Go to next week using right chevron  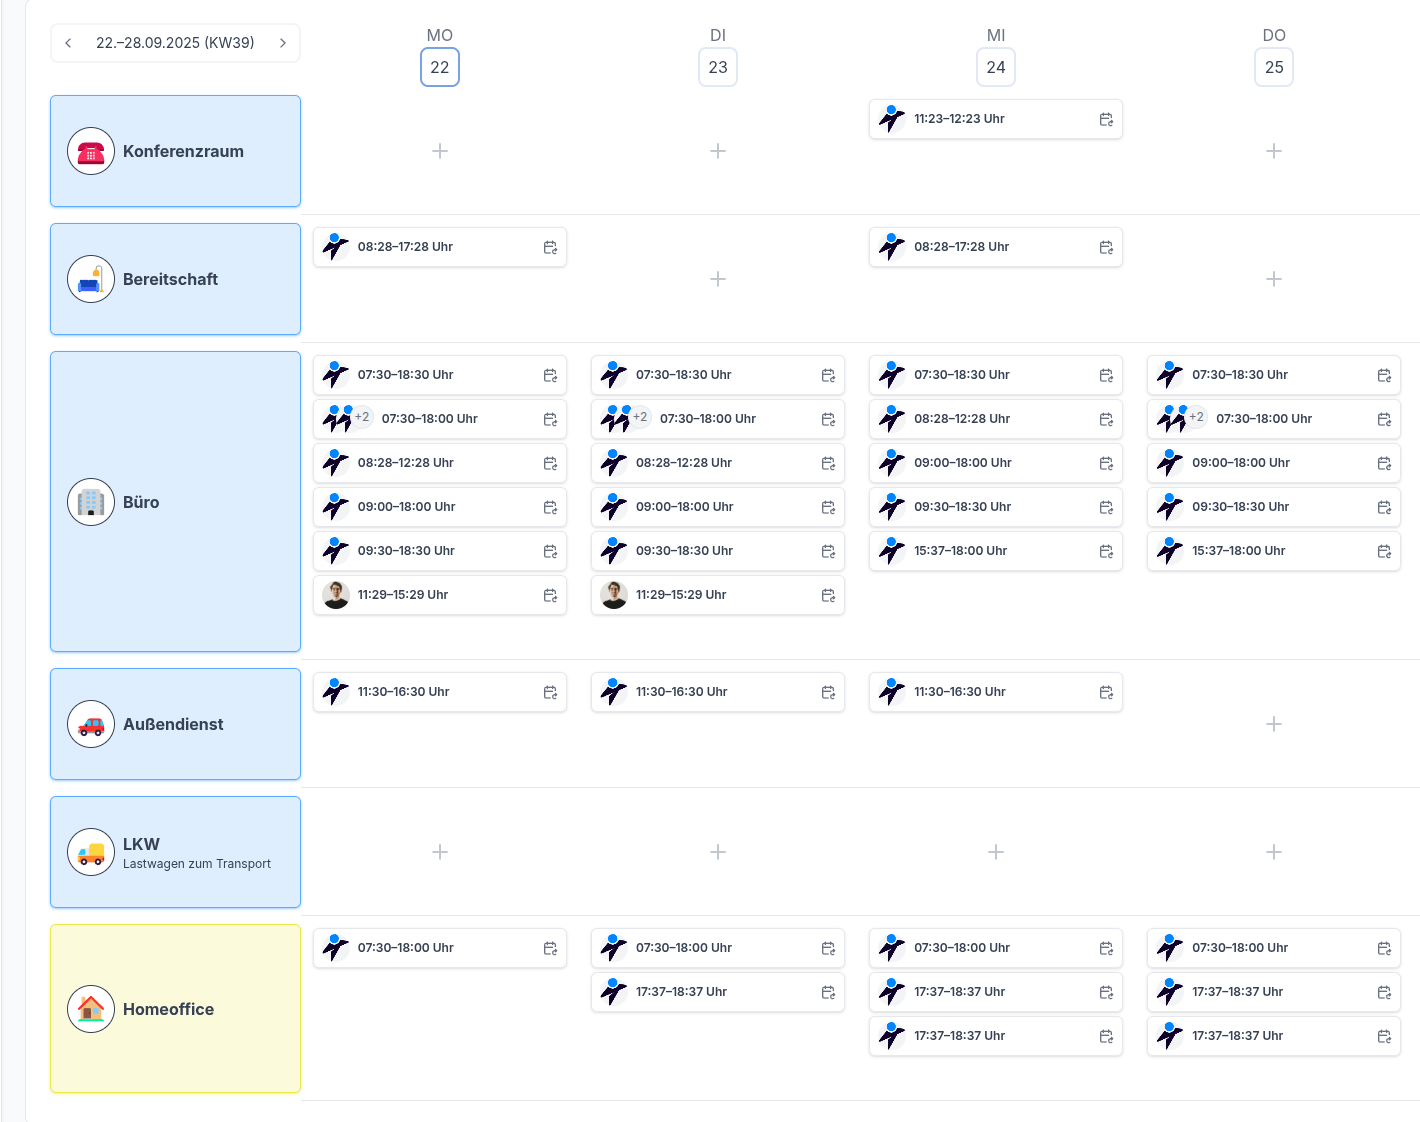[283, 43]
